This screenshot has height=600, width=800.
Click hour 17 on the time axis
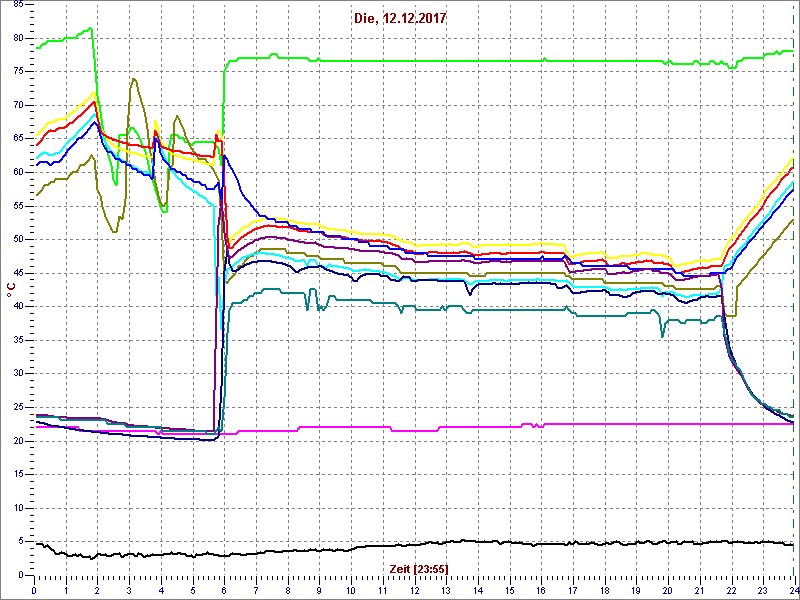click(572, 589)
